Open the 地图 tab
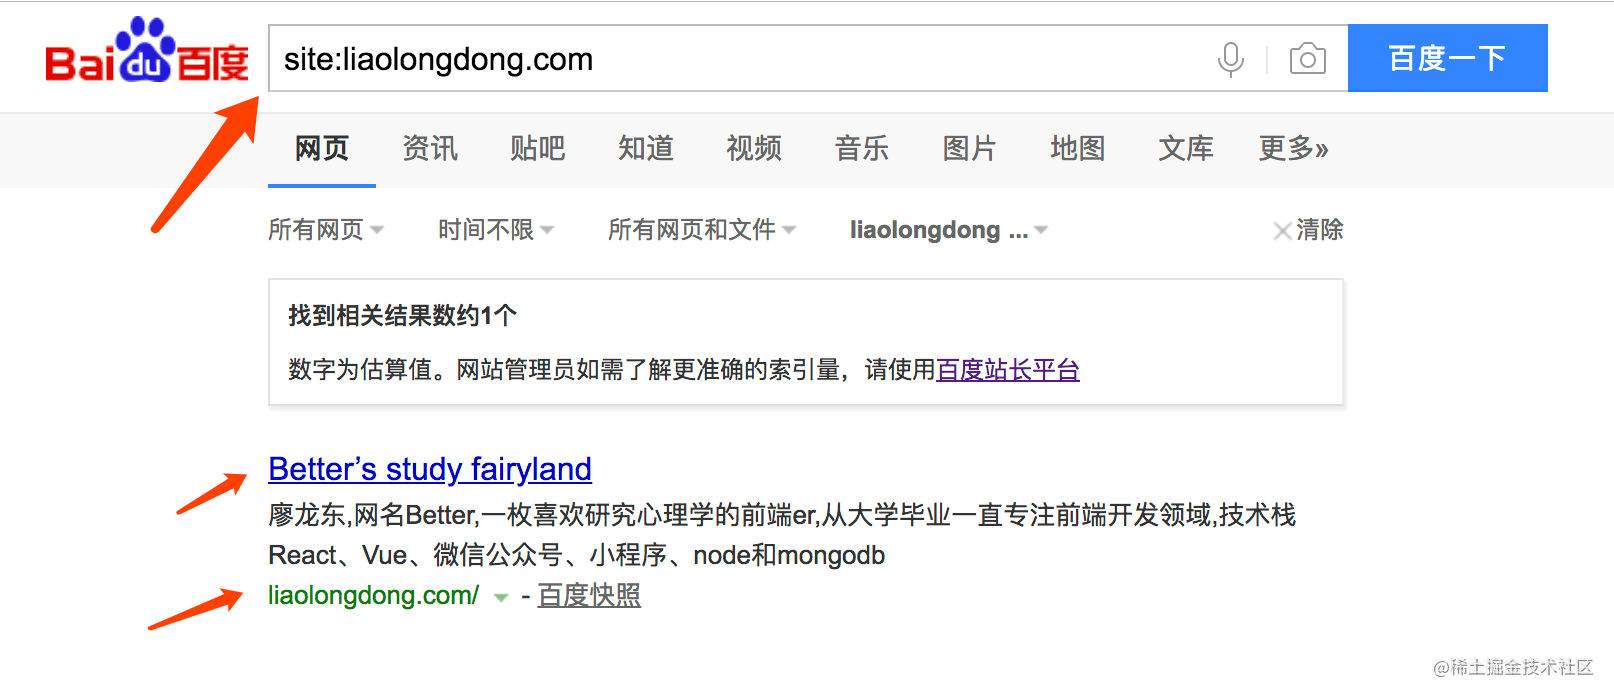1614x698 pixels. click(x=1078, y=149)
